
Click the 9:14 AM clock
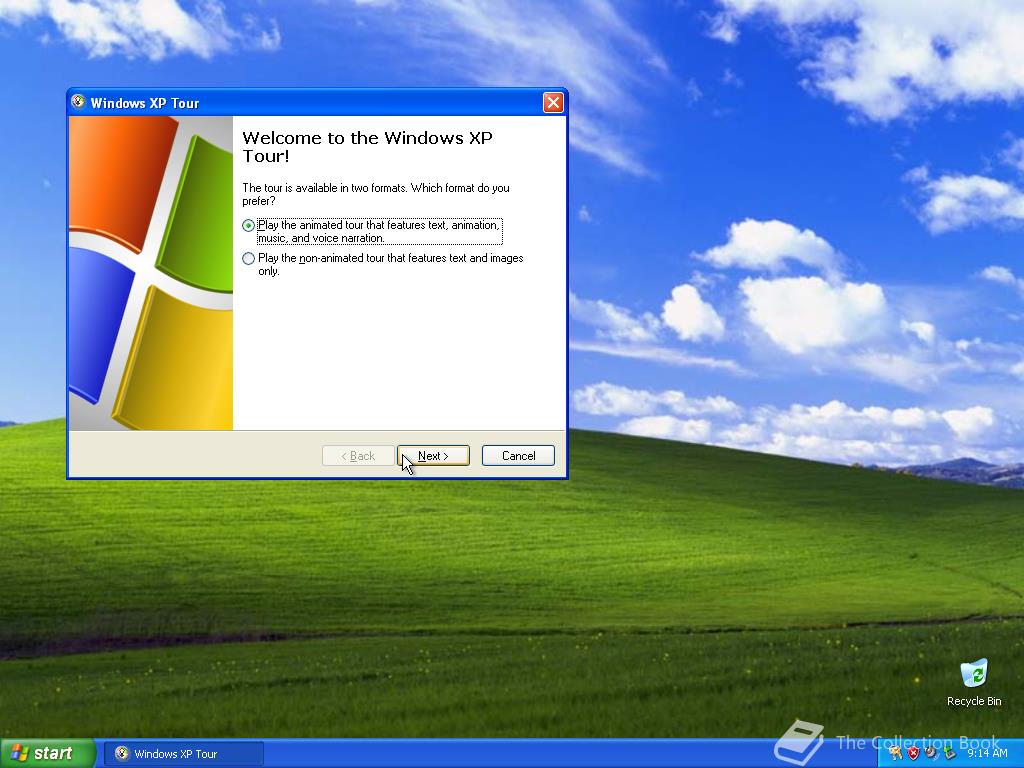coord(987,753)
